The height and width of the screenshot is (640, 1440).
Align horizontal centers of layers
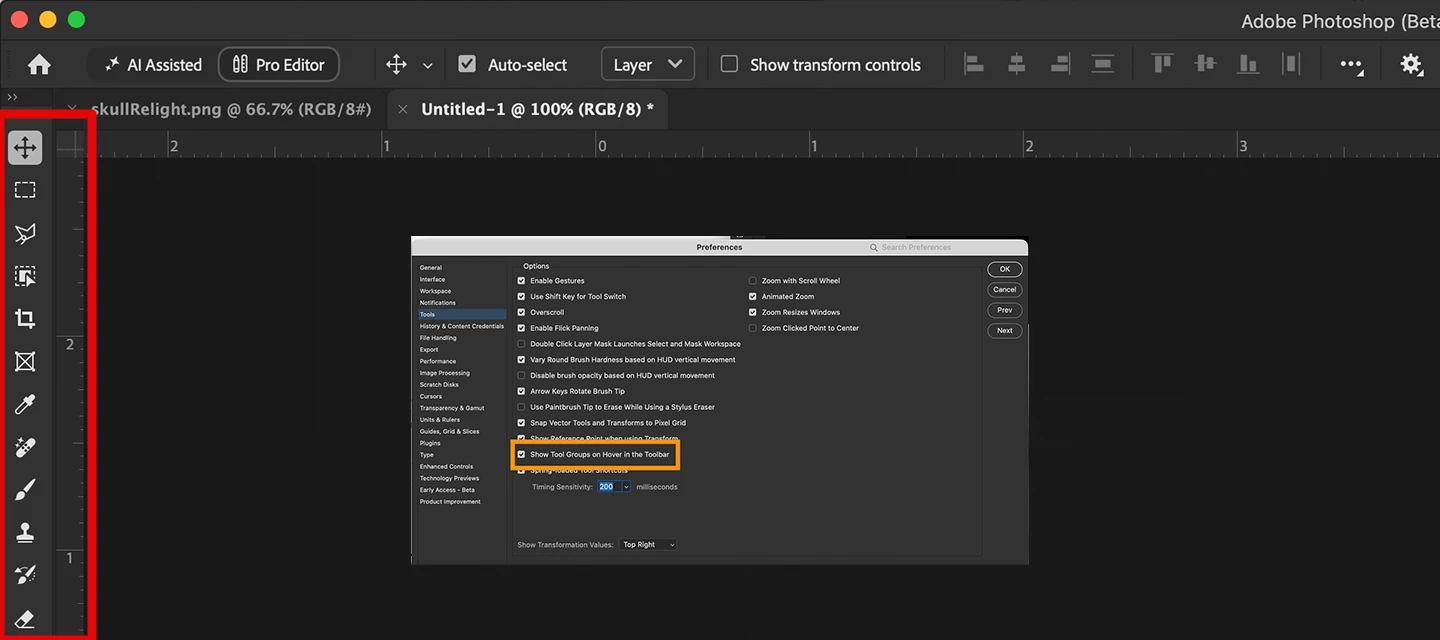1016,64
